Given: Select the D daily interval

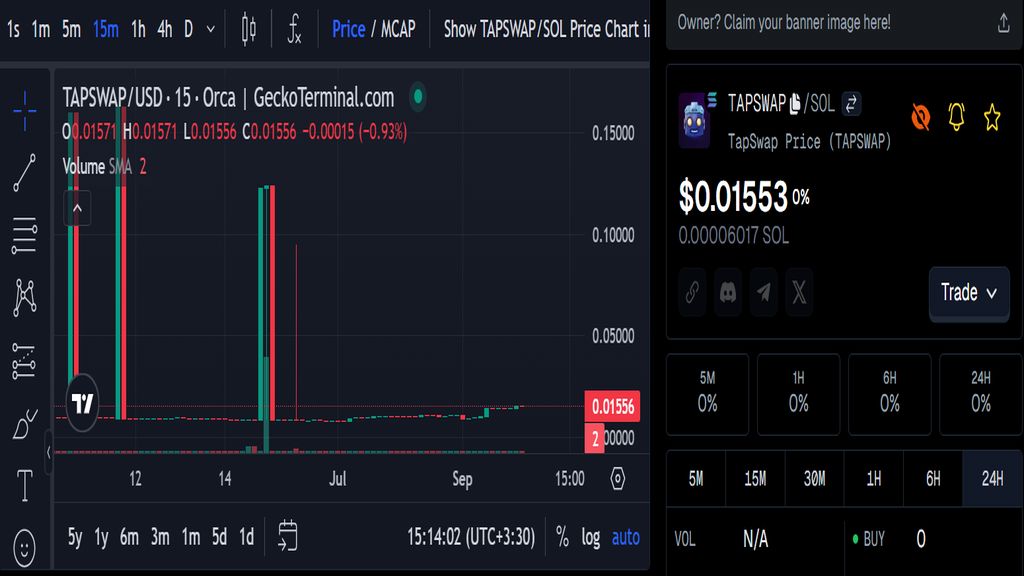Looking at the screenshot, I should coord(188,29).
